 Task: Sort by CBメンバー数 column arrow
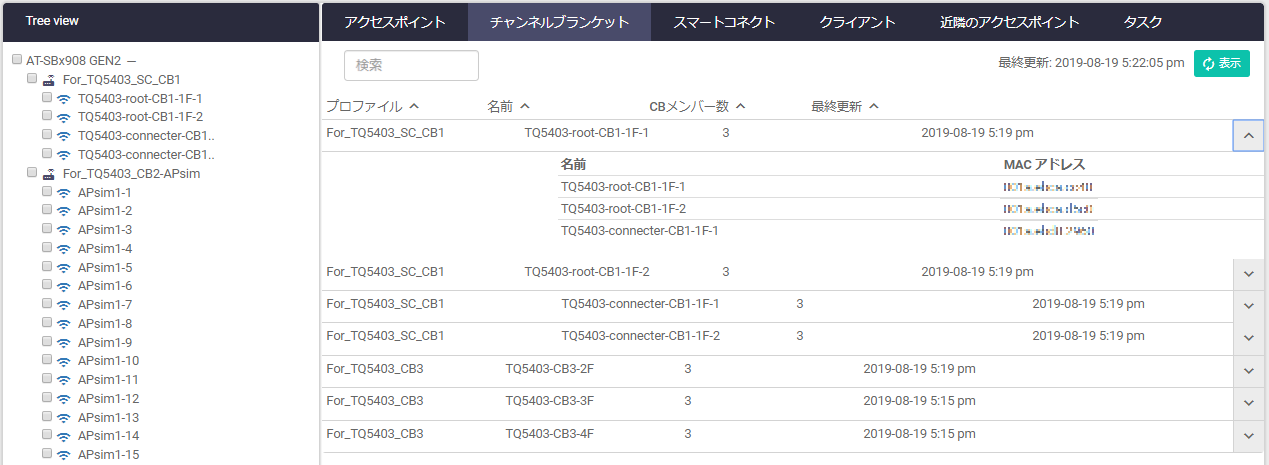[x=741, y=106]
